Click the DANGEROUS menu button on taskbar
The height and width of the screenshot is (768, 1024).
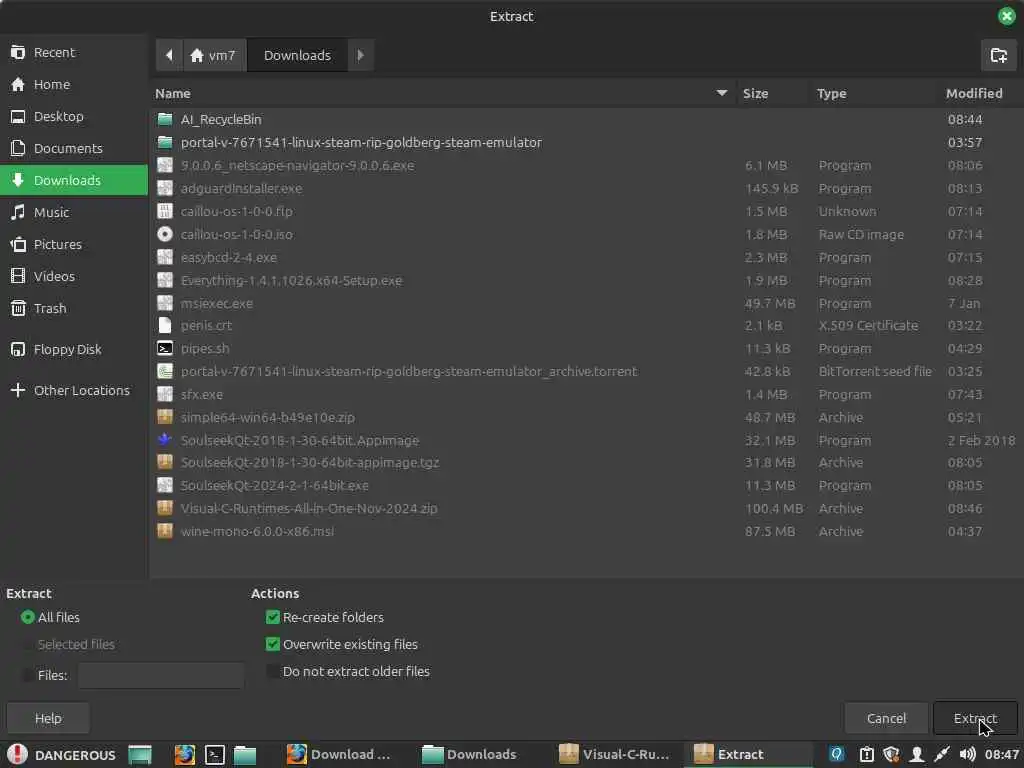point(62,755)
